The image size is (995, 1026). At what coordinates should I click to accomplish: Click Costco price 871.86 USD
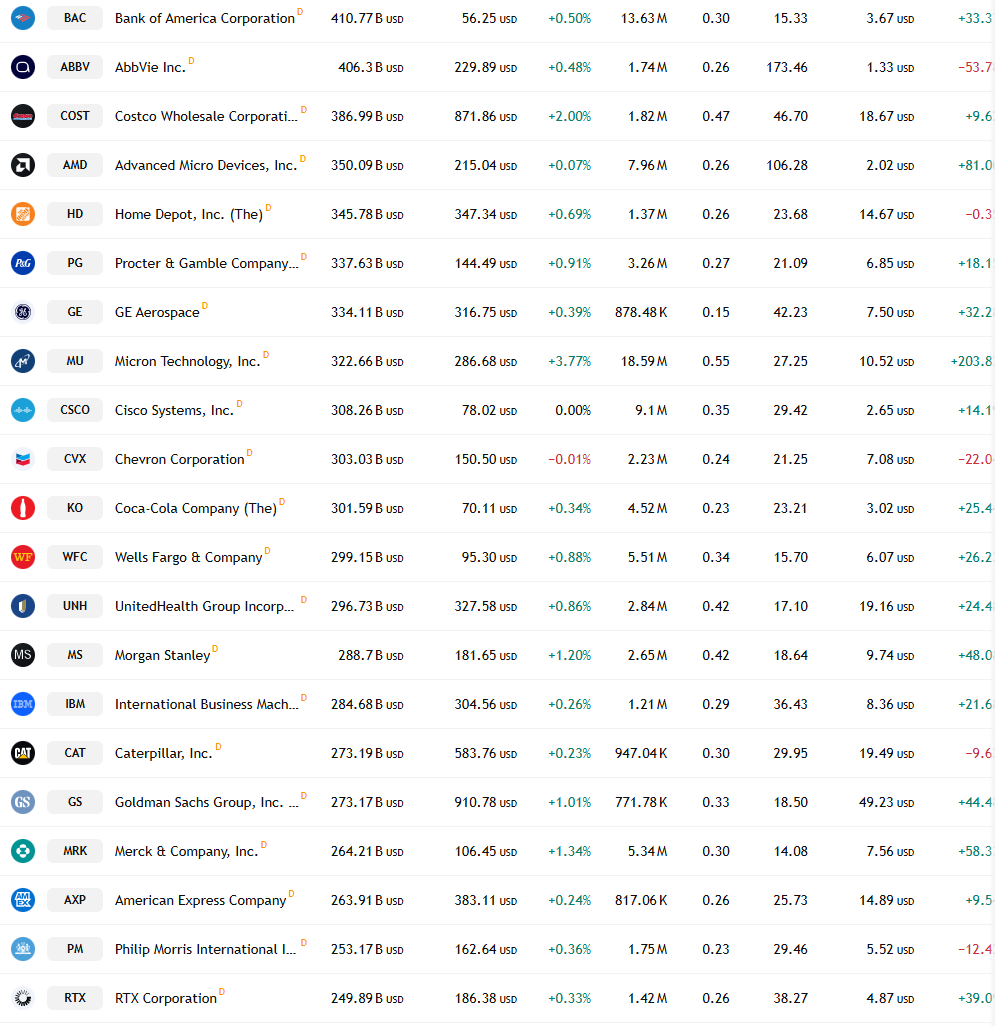click(485, 116)
